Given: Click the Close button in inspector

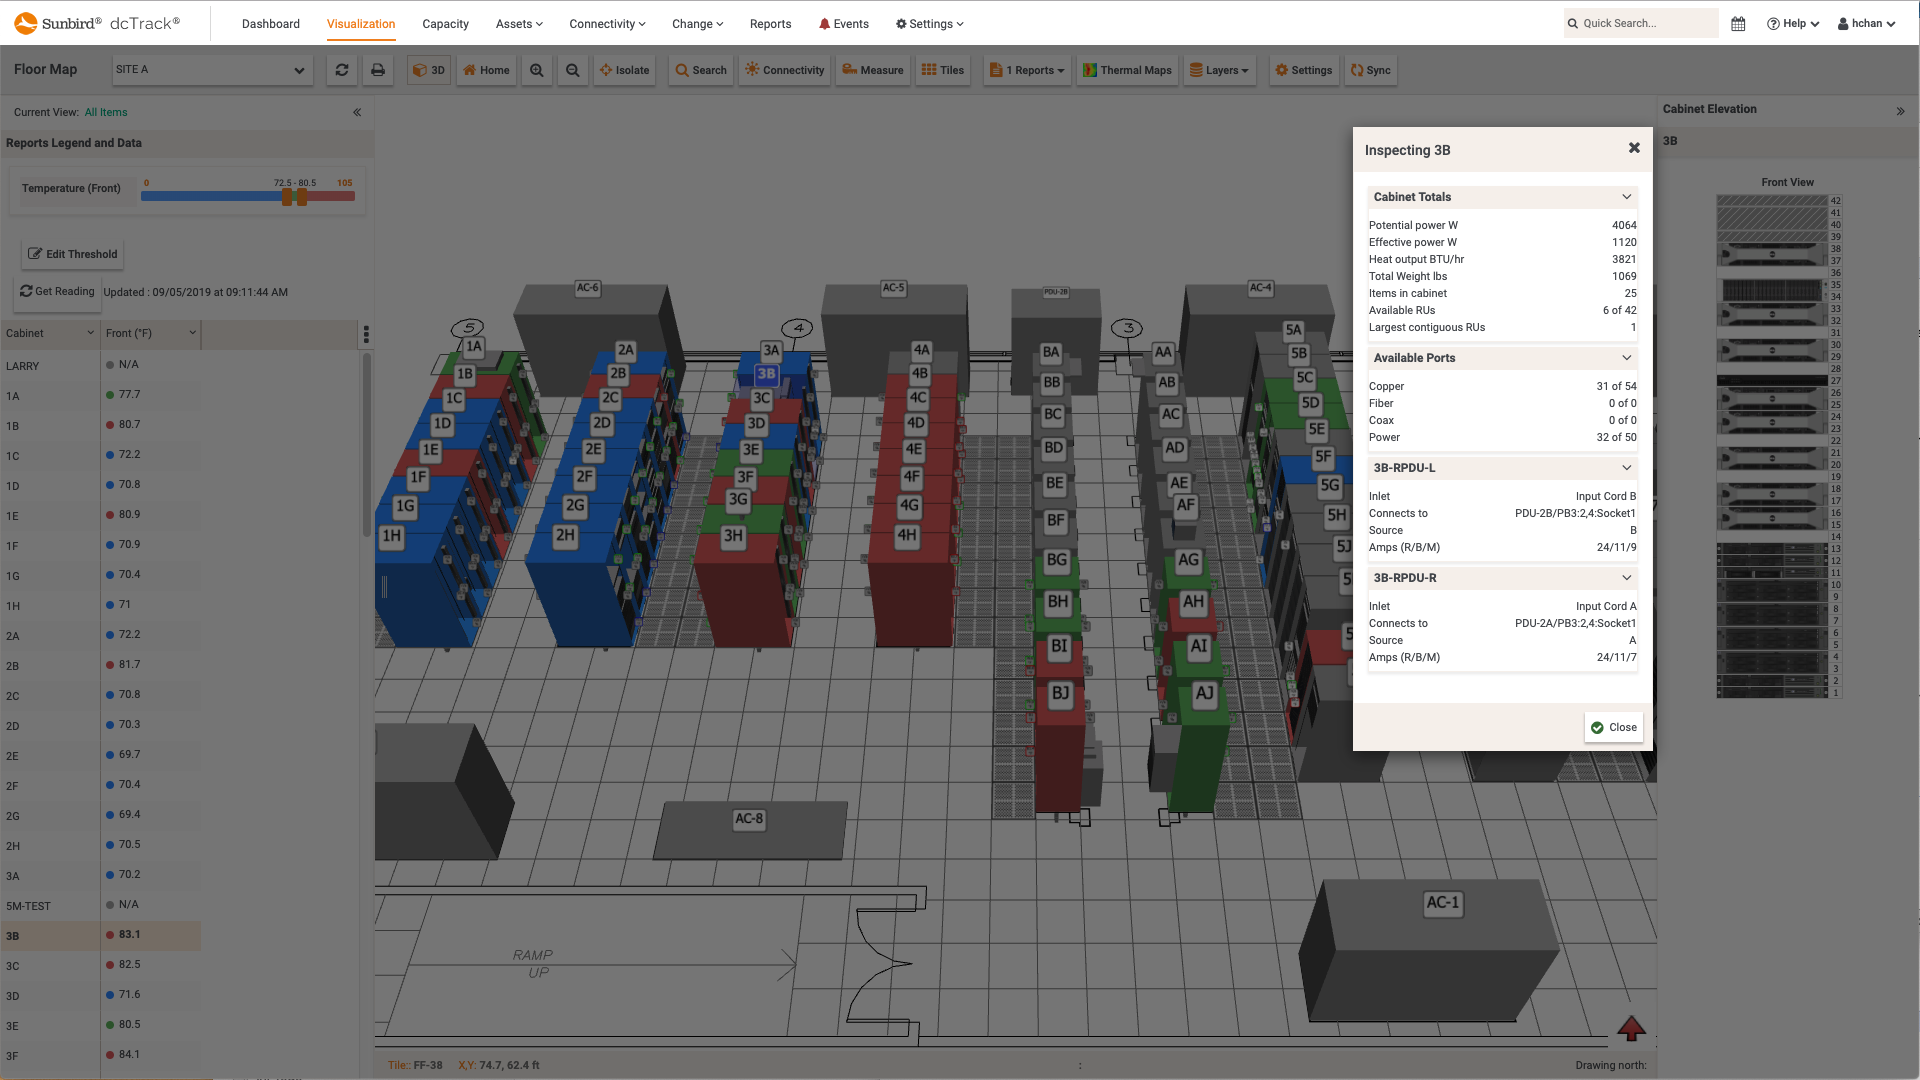Looking at the screenshot, I should pos(1614,727).
